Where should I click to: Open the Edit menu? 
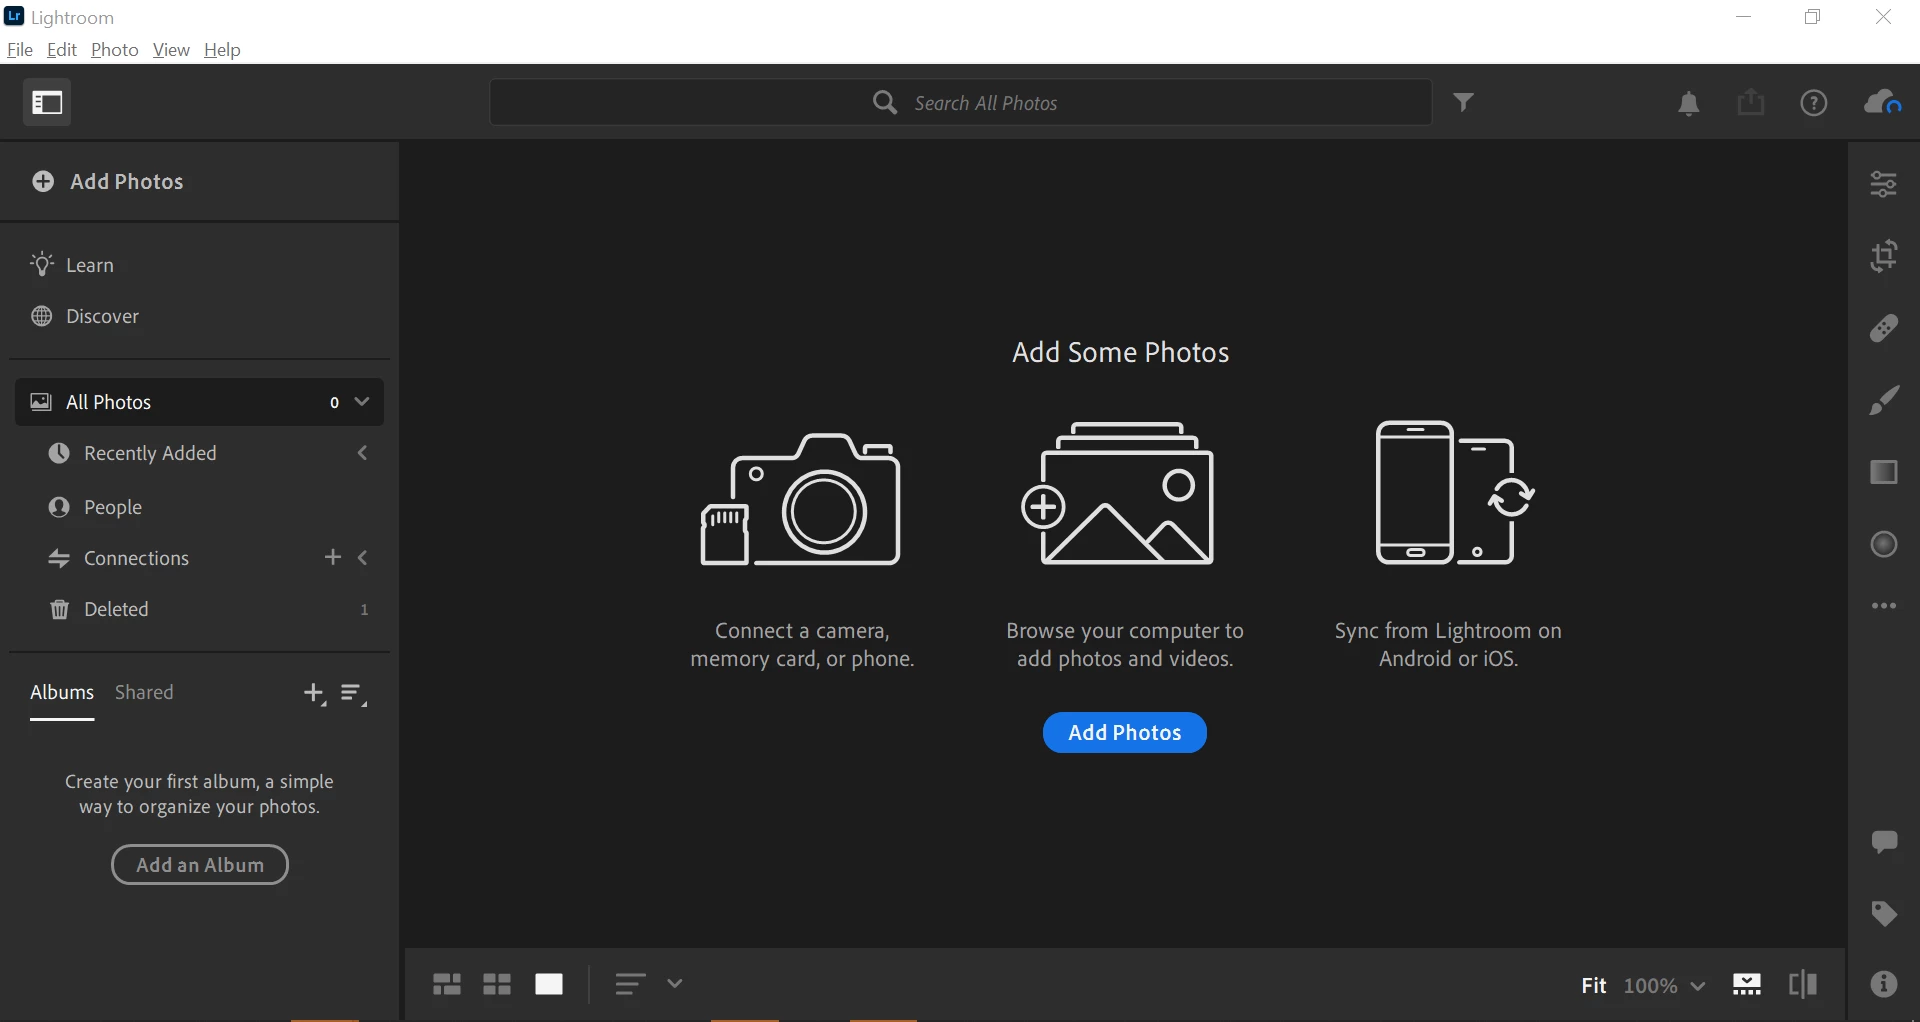tap(62, 50)
